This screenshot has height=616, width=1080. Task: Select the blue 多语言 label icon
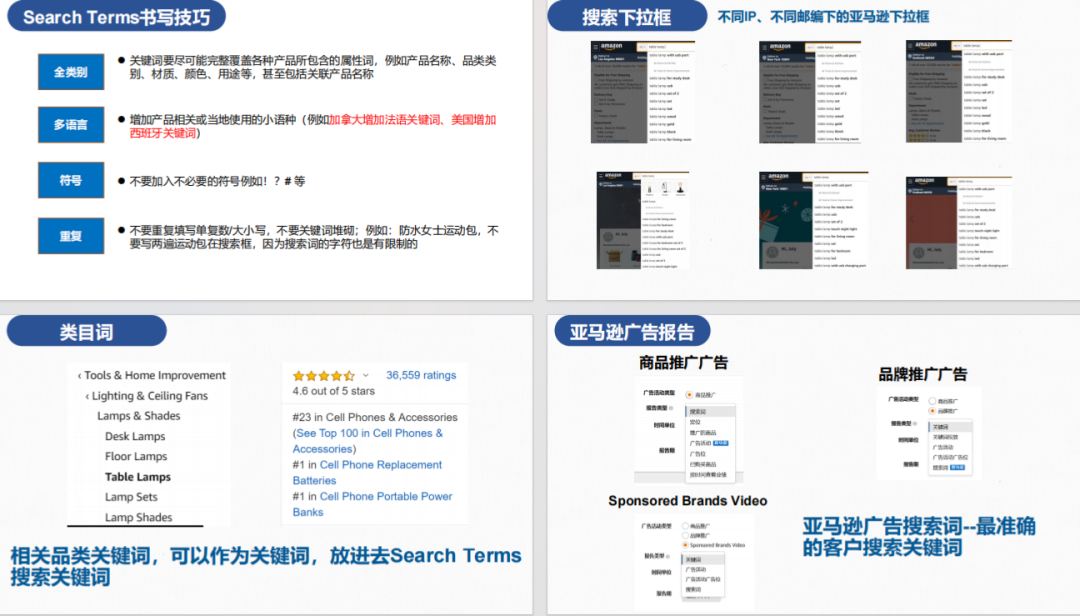pos(71,124)
